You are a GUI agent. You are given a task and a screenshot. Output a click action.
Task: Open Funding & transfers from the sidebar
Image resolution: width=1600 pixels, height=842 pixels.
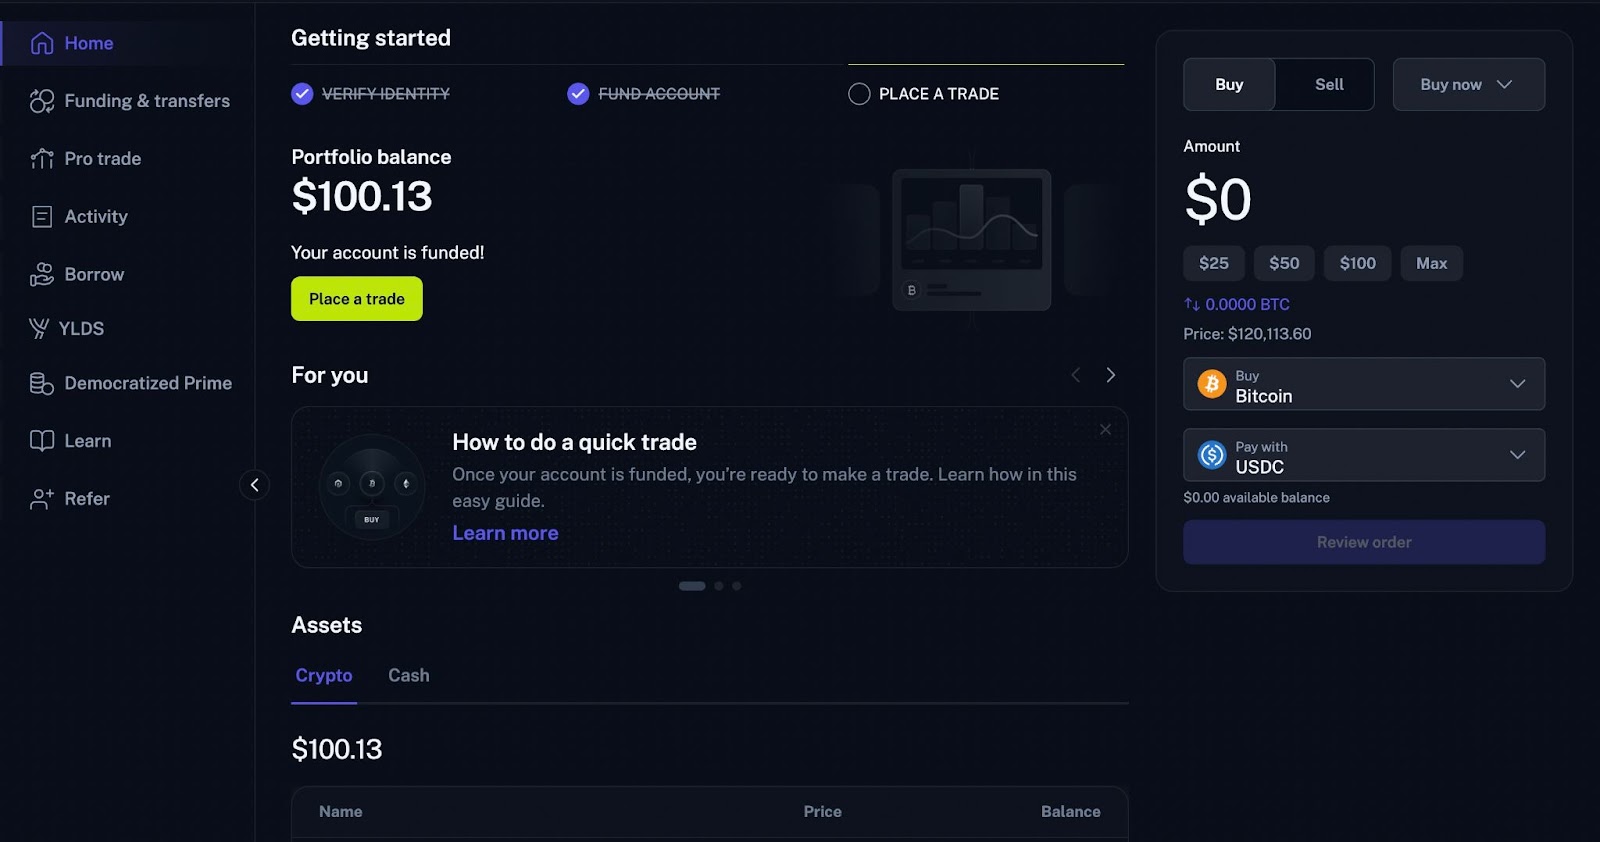click(x=146, y=100)
